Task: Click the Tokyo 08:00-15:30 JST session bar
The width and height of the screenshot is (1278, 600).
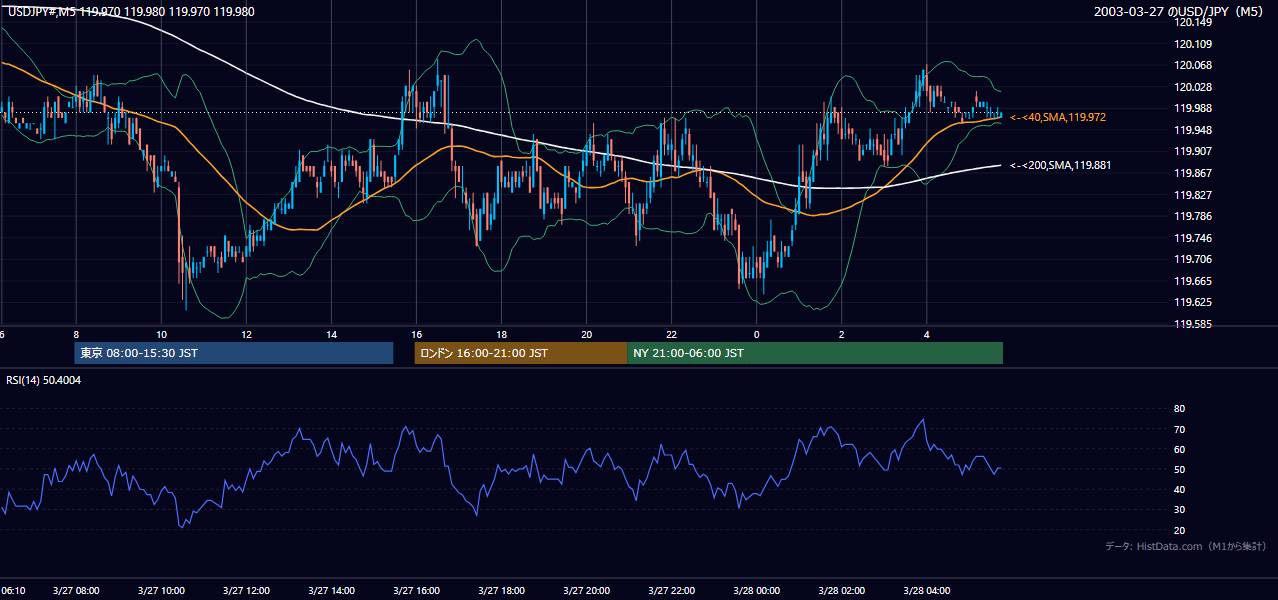Action: click(x=234, y=353)
